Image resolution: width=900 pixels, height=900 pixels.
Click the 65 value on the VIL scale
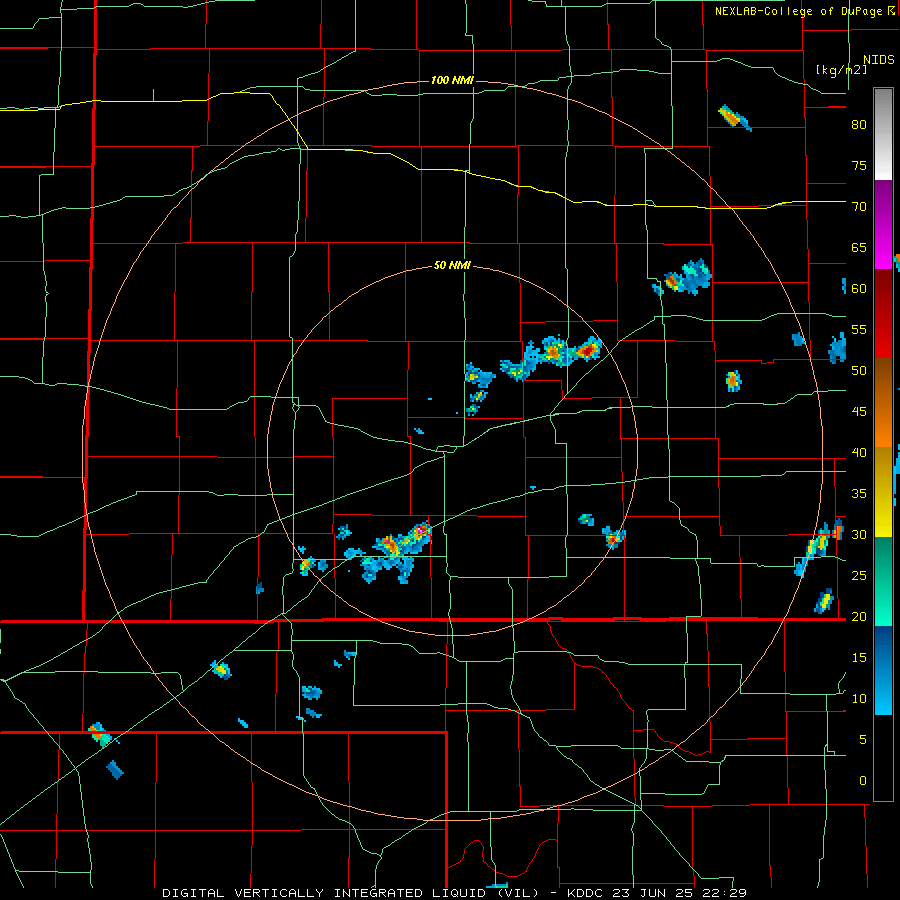[859, 247]
